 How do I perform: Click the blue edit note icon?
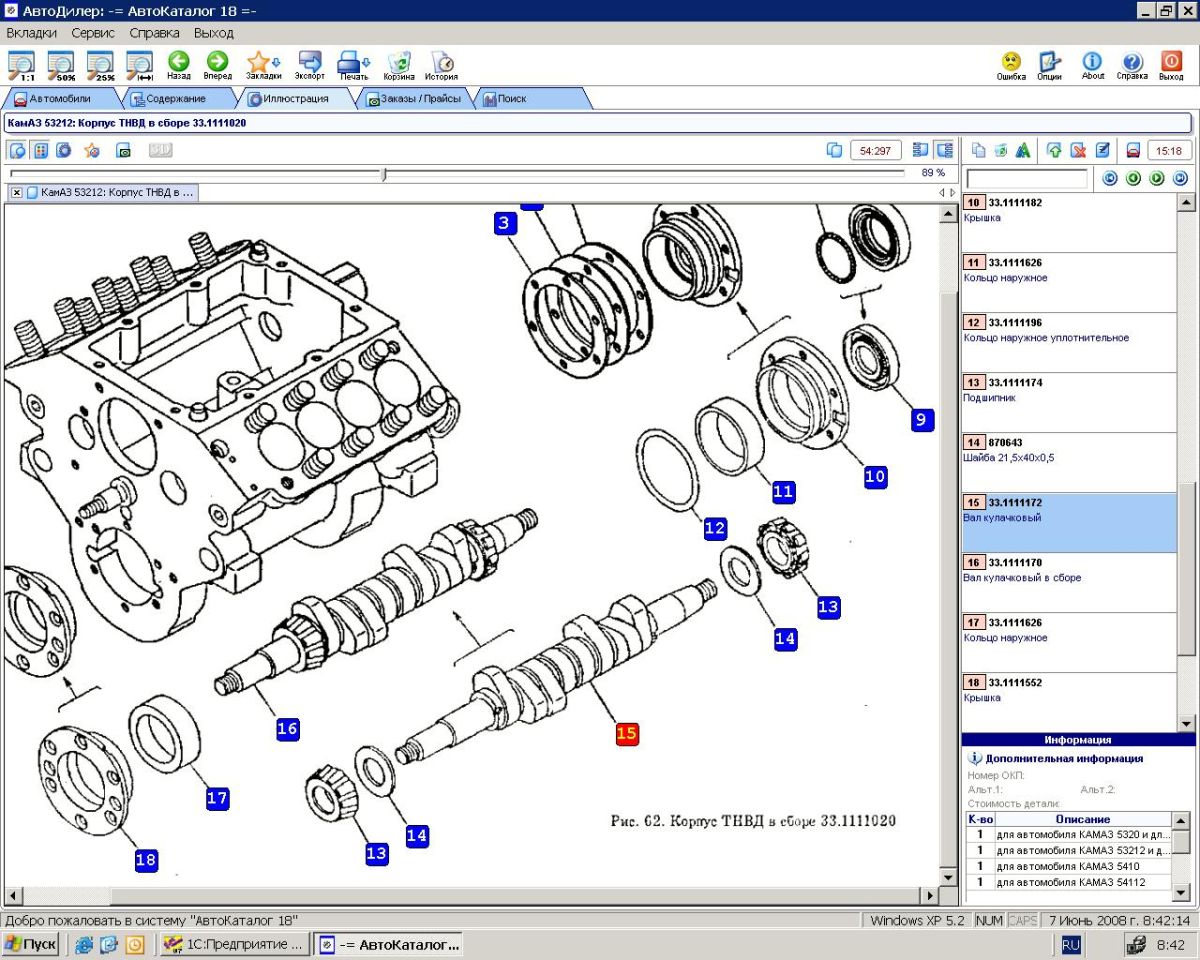[x=1102, y=150]
